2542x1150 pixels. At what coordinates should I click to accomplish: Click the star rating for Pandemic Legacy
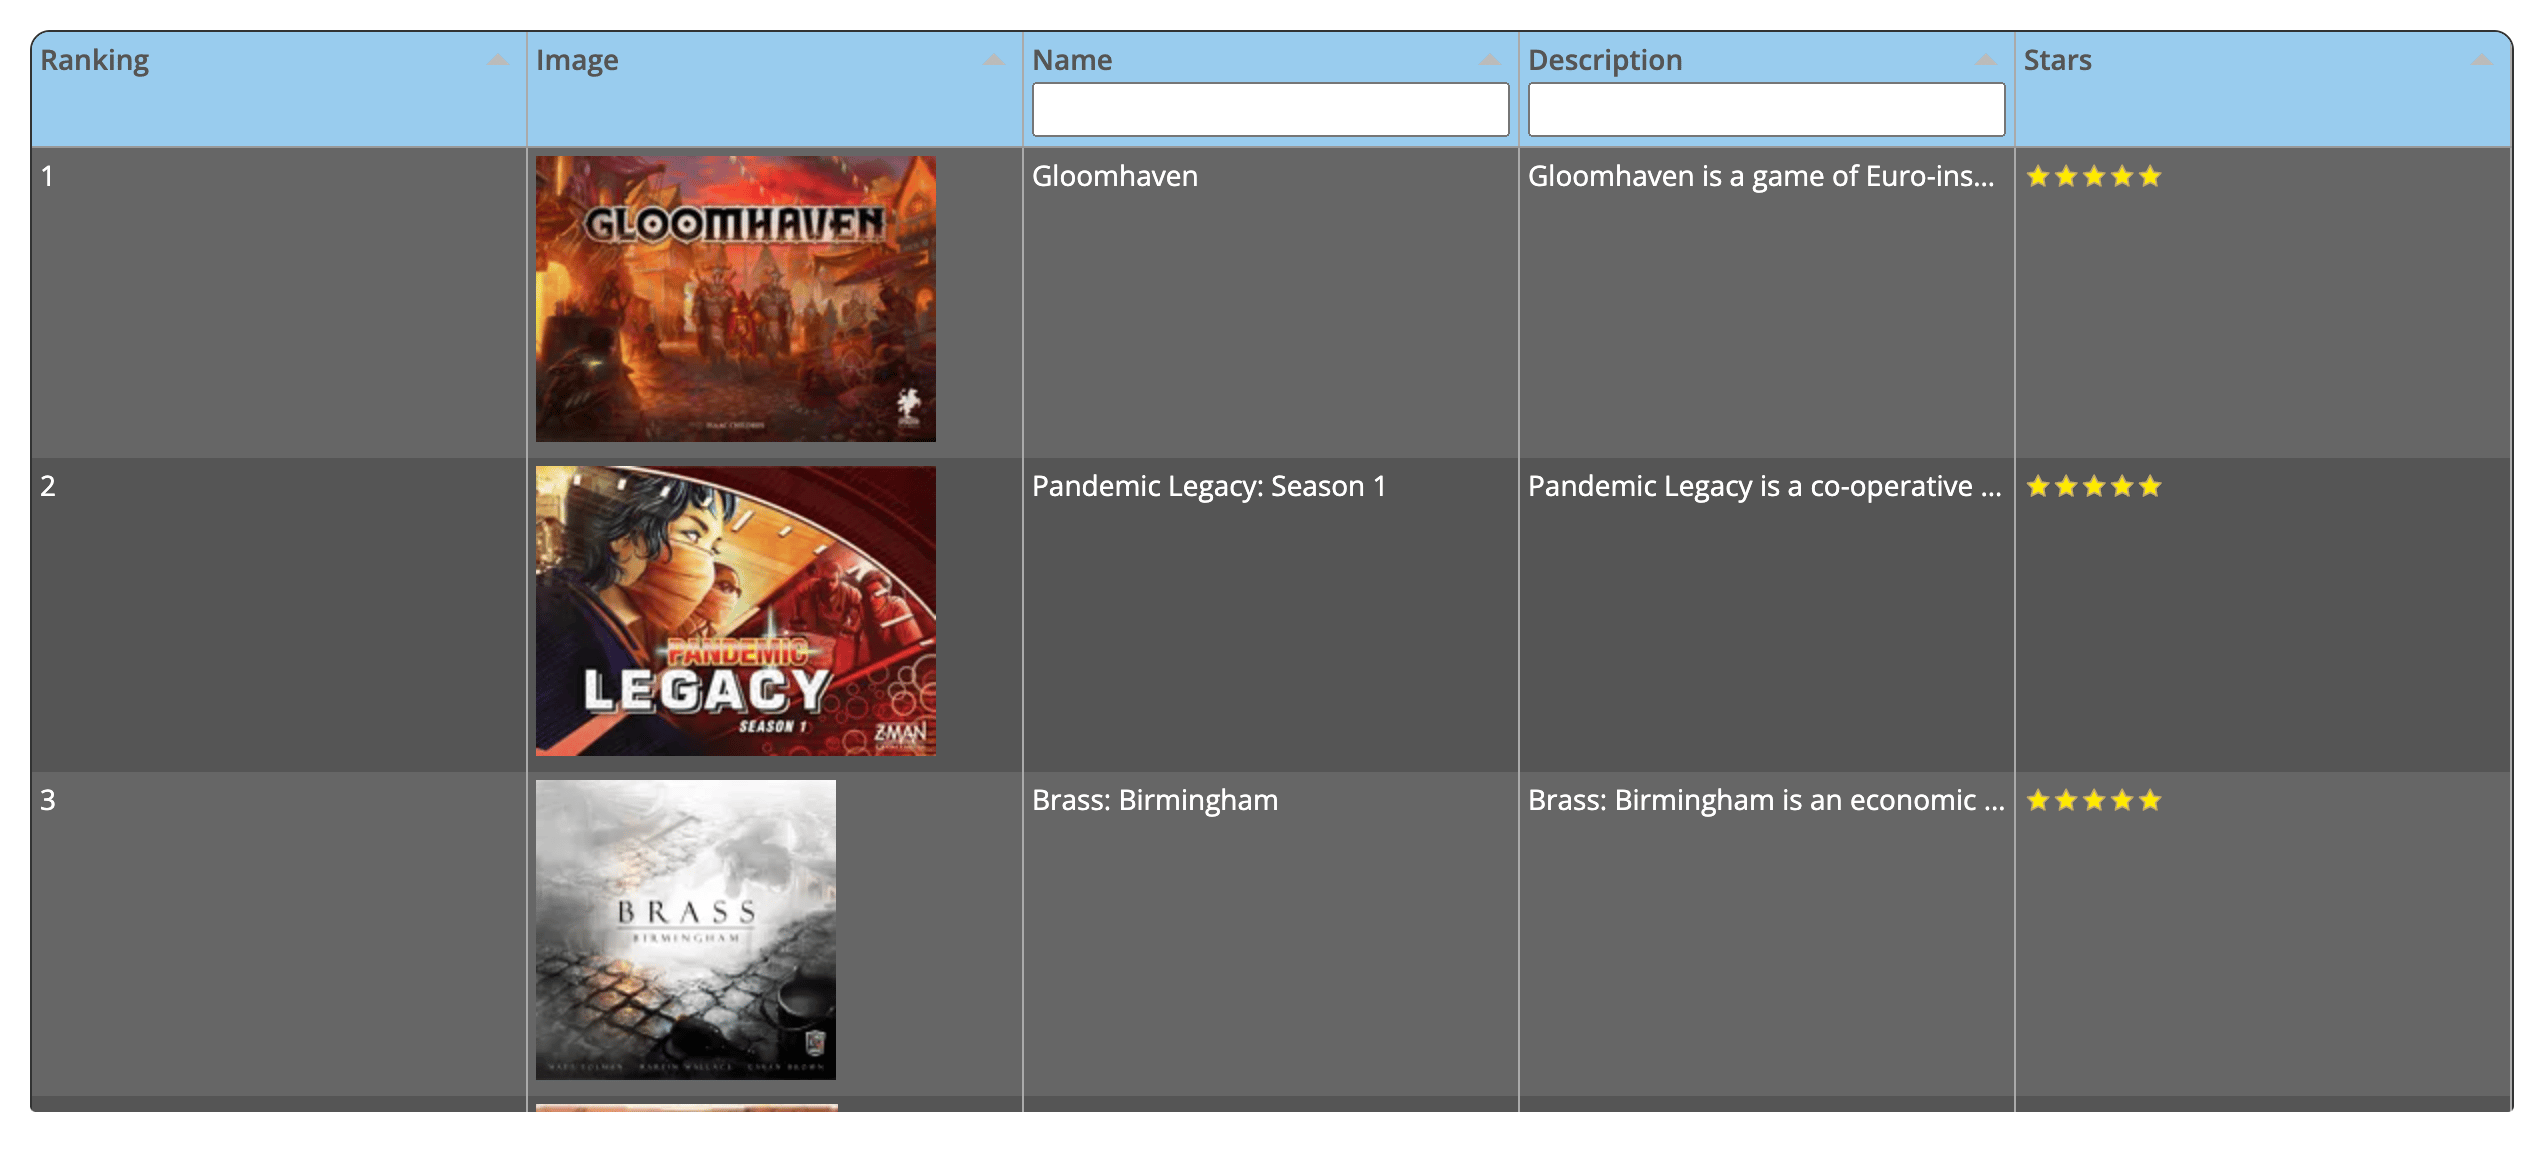click(2094, 487)
